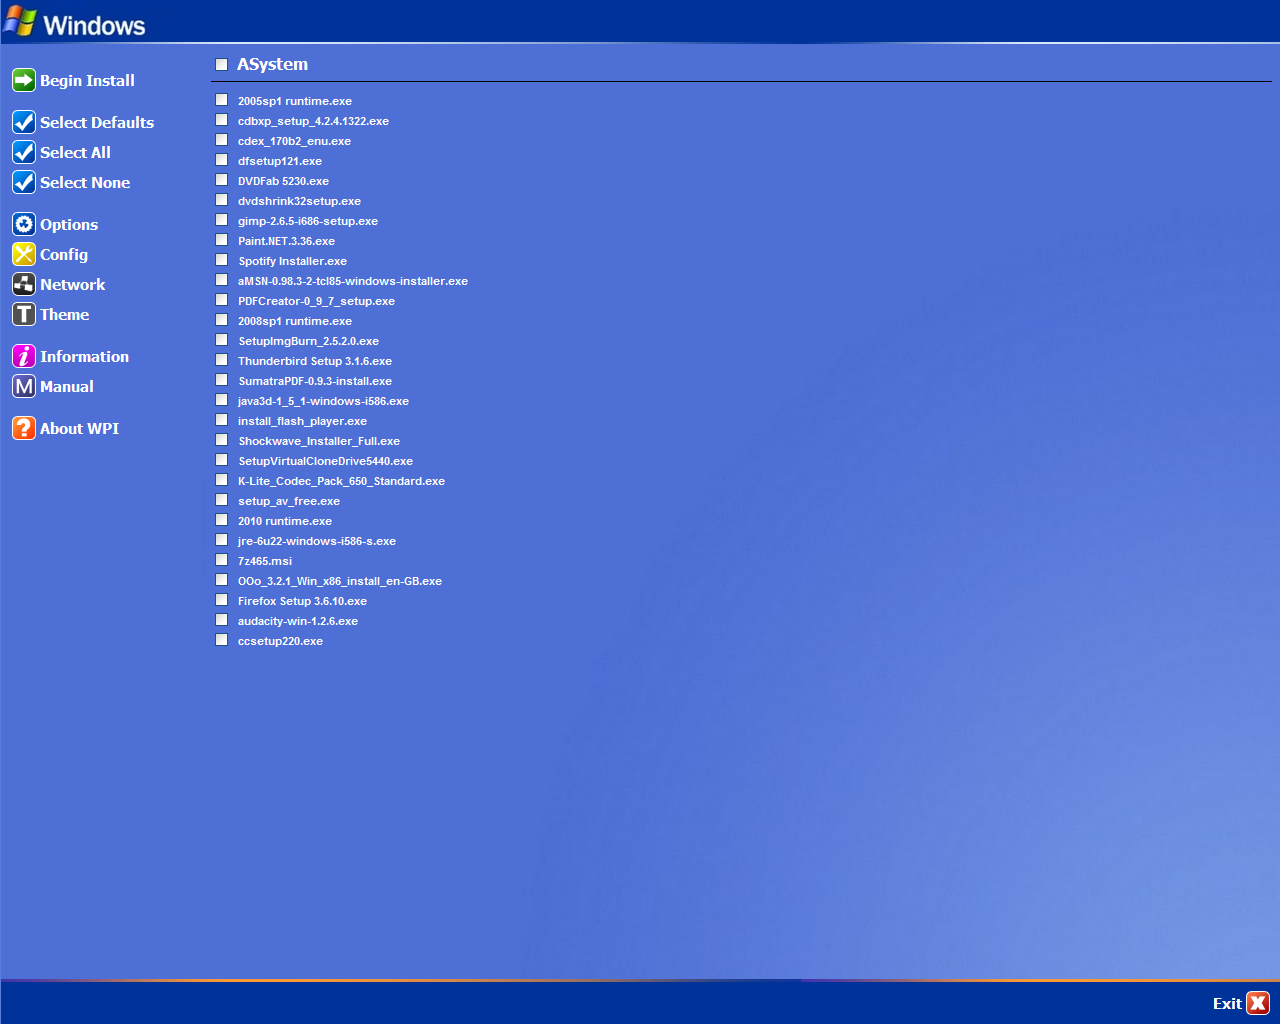The image size is (1280, 1024).
Task: Click the ASystem category heading
Action: point(272,64)
